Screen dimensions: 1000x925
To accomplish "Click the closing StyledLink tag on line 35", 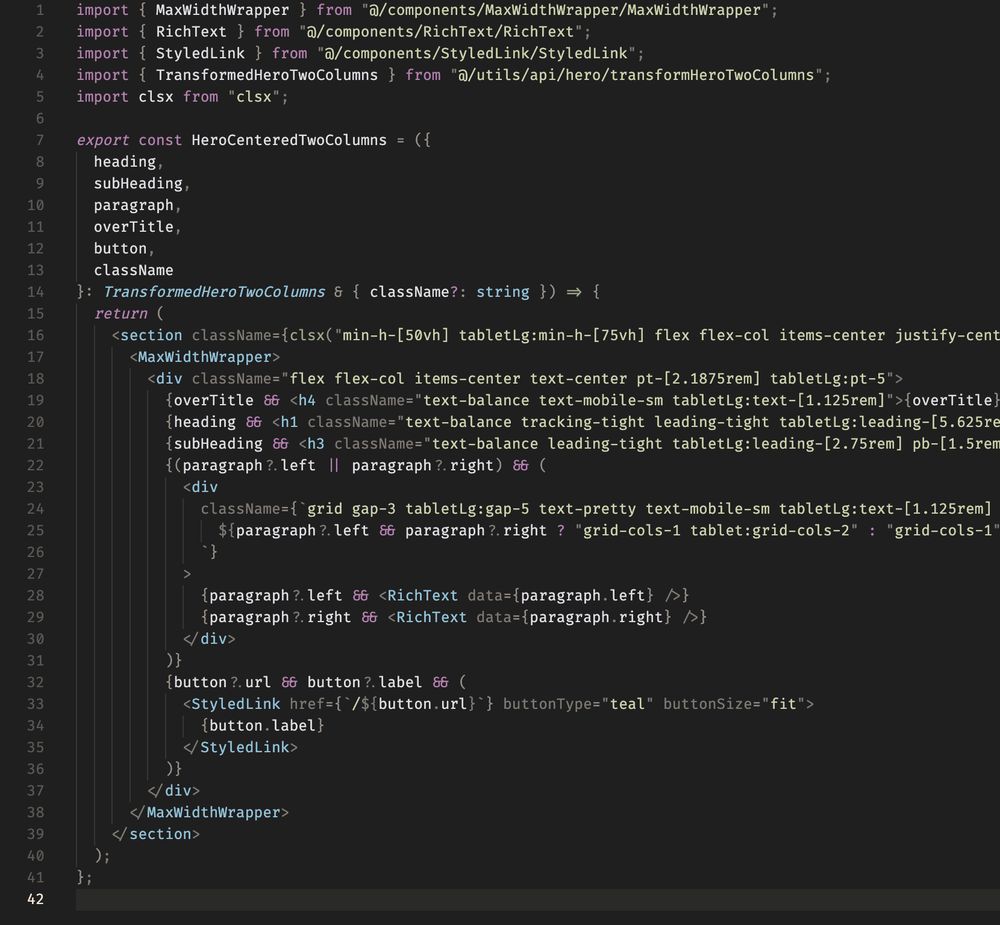I will click(x=240, y=748).
